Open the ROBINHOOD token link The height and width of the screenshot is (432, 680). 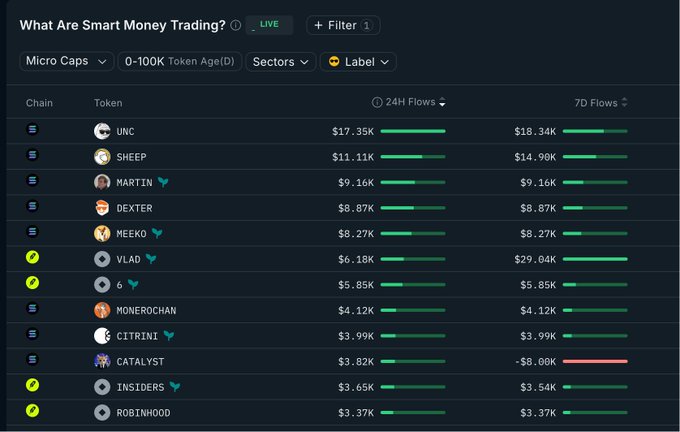[x=143, y=413]
